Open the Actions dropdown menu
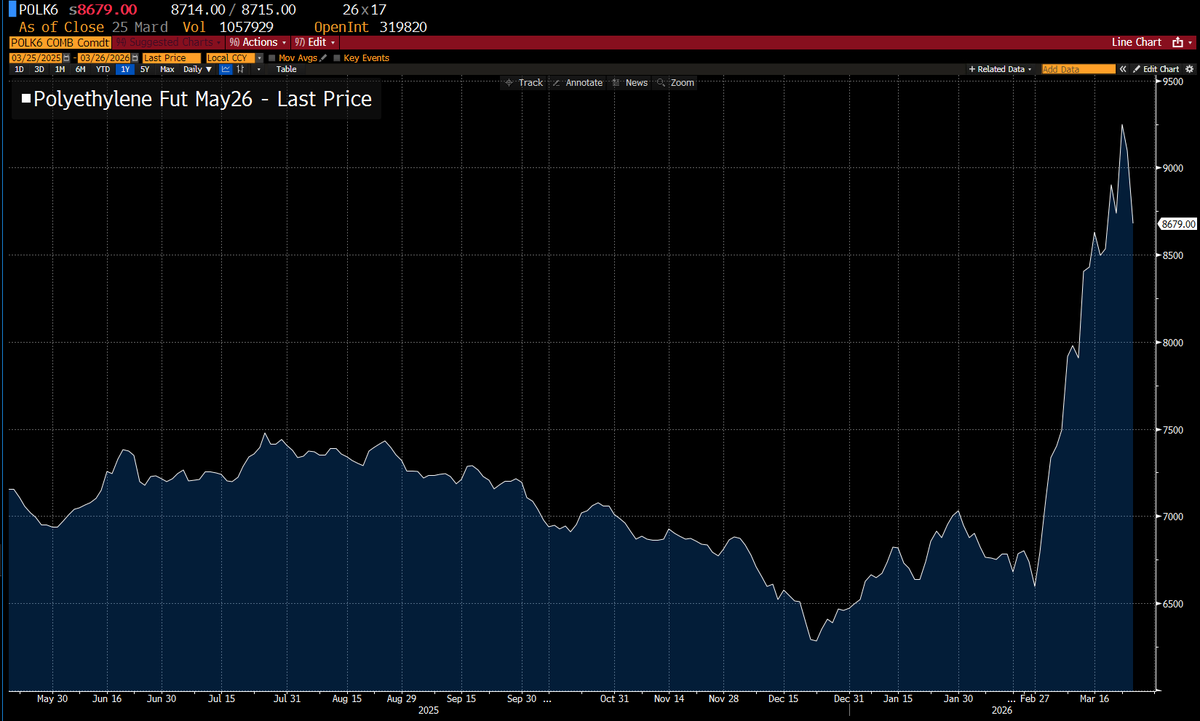 tap(258, 42)
